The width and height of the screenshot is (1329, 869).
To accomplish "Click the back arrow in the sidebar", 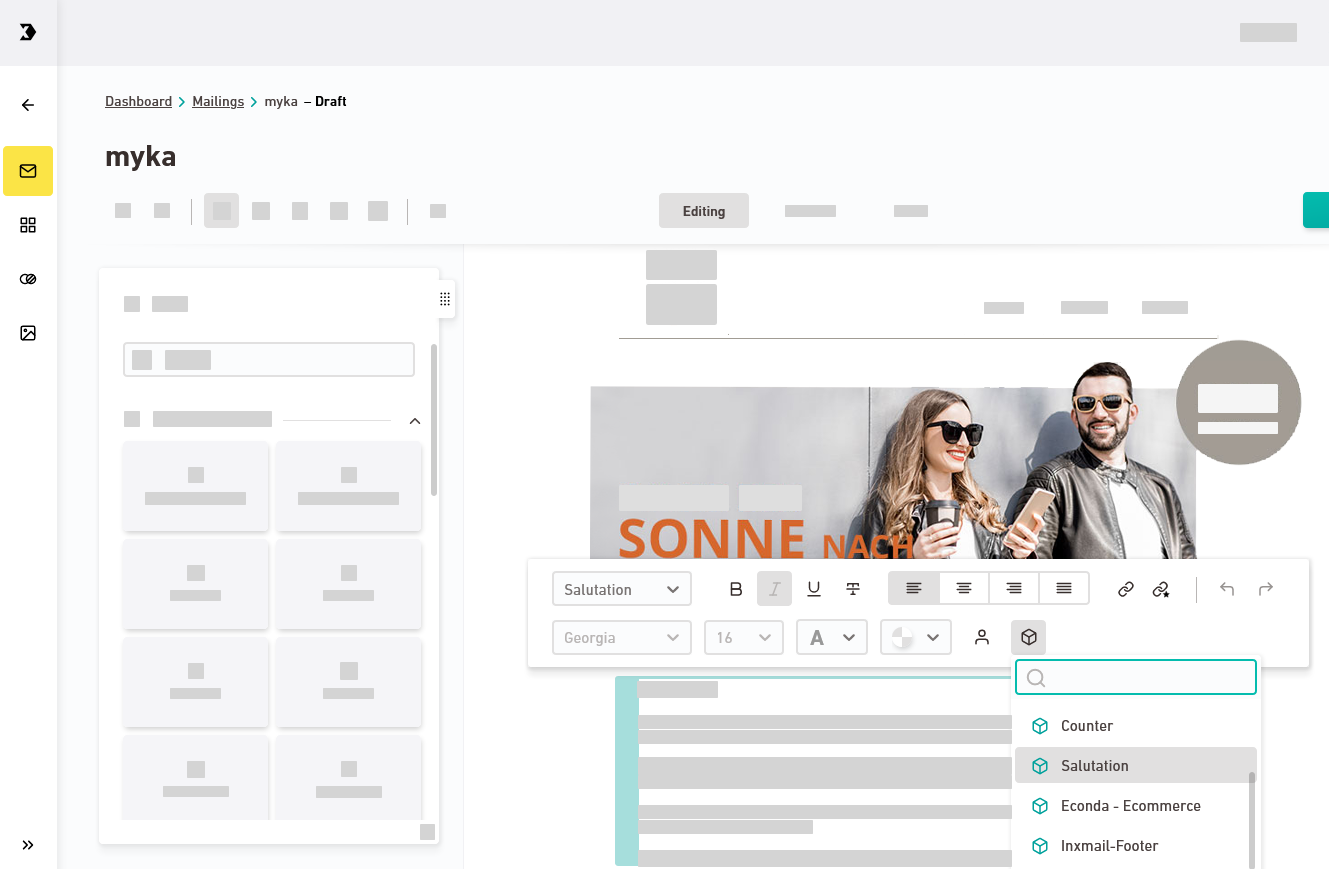I will [28, 105].
